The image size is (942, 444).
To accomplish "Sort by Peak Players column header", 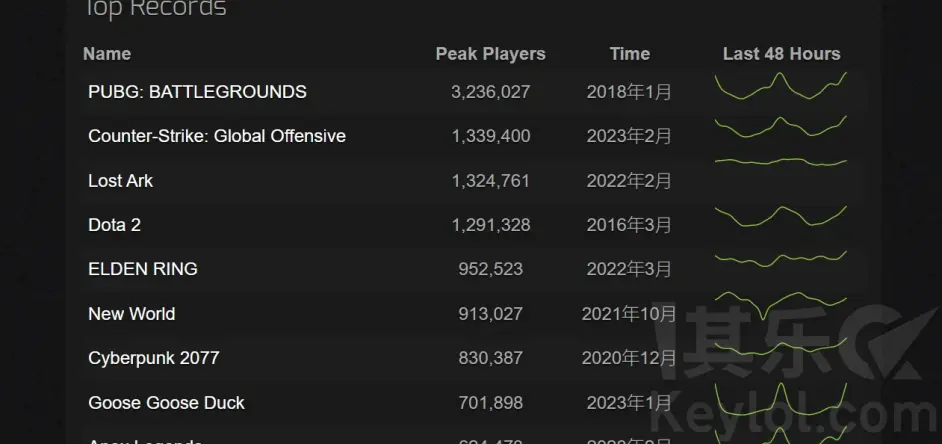I will pyautogui.click(x=490, y=54).
